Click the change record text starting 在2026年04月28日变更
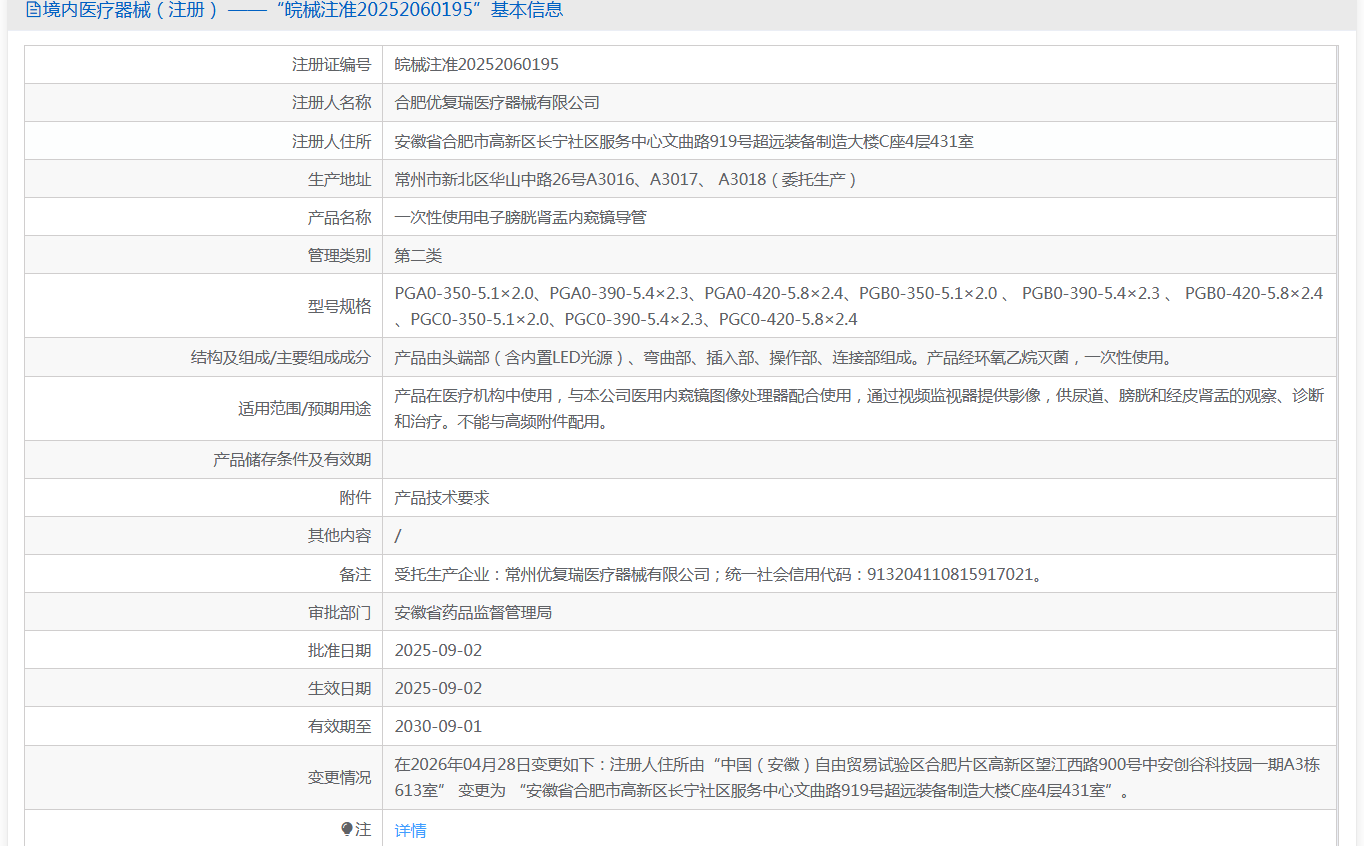 pyautogui.click(x=857, y=777)
